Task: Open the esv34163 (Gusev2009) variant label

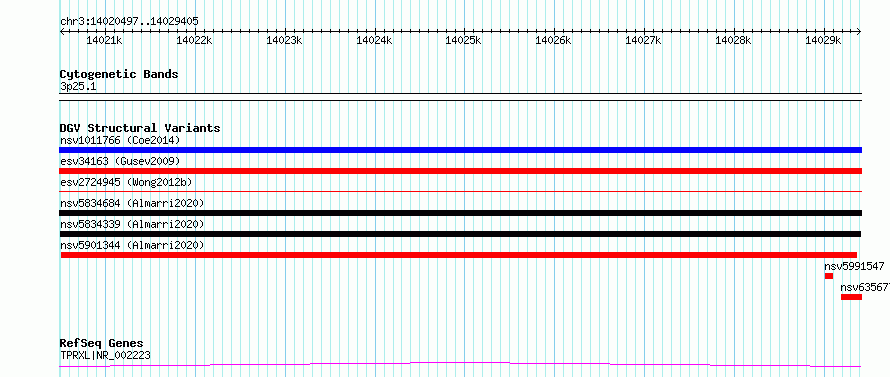Action: (120, 161)
